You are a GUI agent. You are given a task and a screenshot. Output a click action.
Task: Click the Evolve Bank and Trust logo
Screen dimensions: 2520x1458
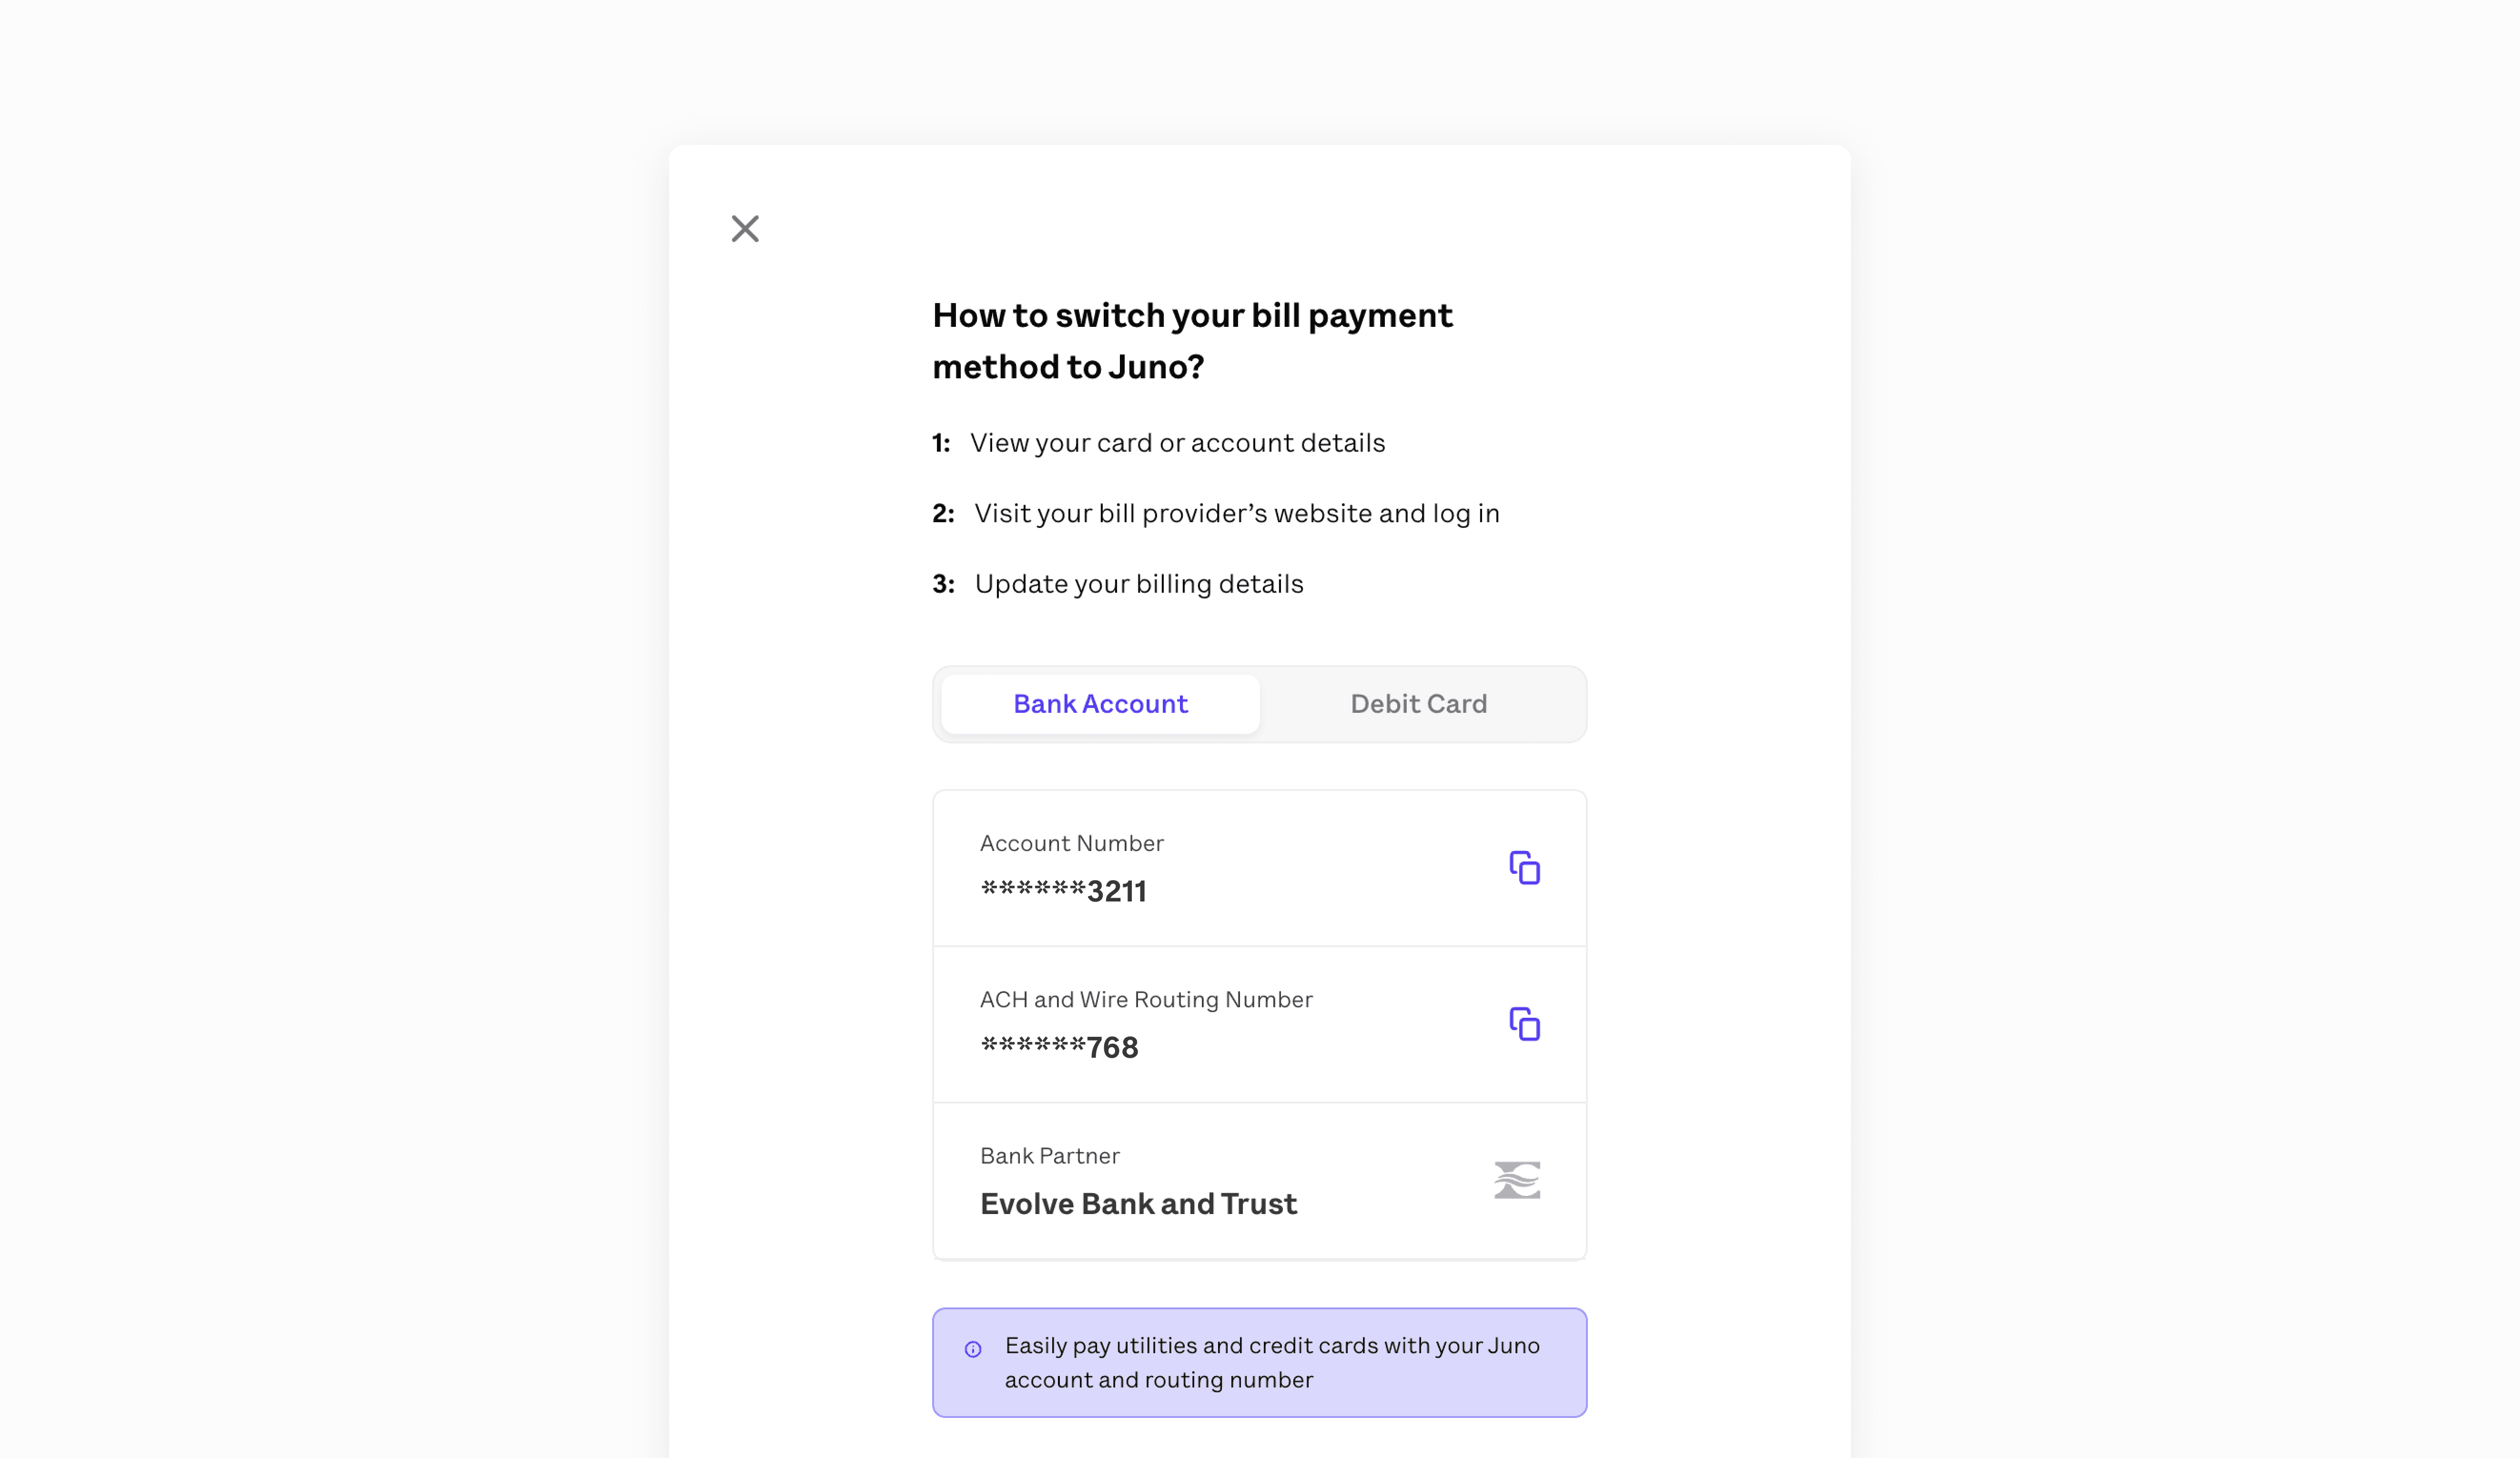pos(1516,1180)
